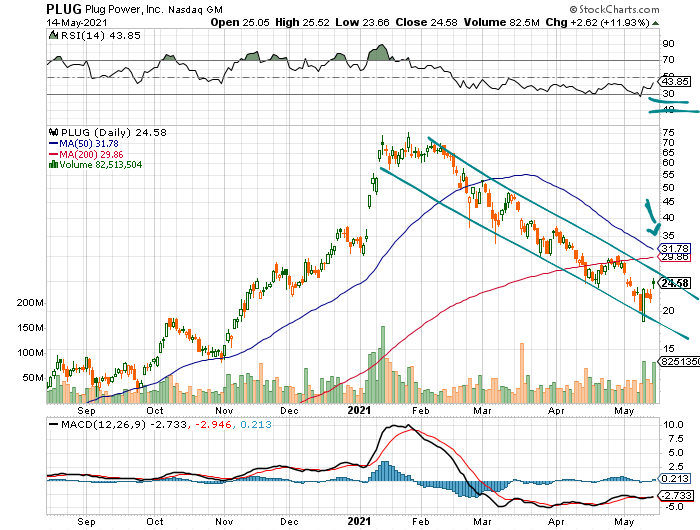Viewport: 700px width, 530px height.
Task: Click the black line sample before MACD(12,26,9)
Action: coord(54,424)
